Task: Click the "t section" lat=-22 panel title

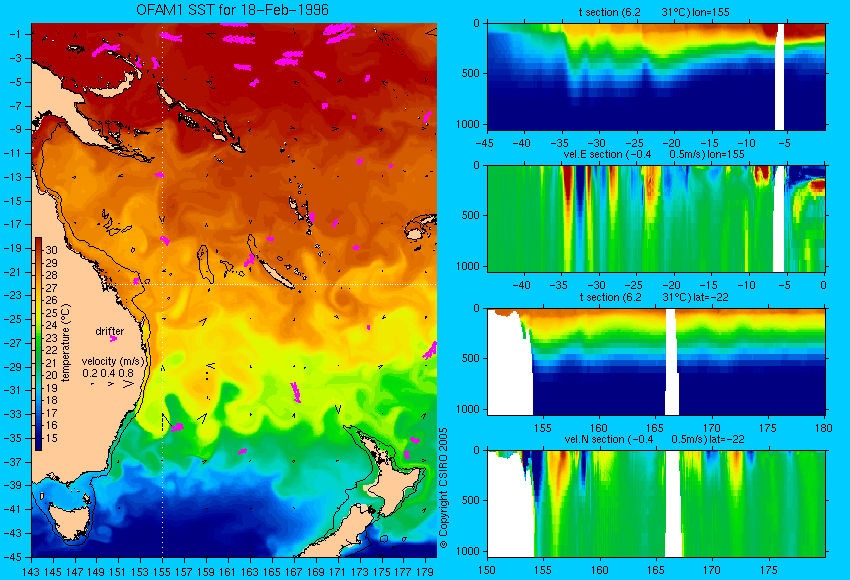Action: click(654, 297)
